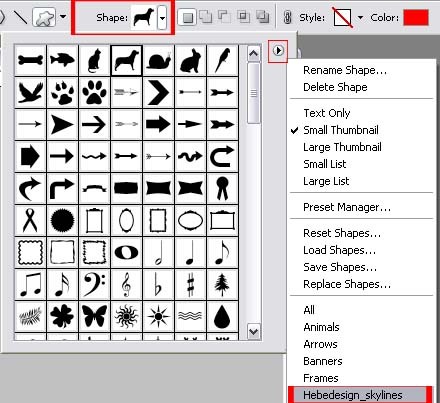The height and width of the screenshot is (403, 440).
Task: Choose the fish shape thumbnail
Action: point(62,60)
